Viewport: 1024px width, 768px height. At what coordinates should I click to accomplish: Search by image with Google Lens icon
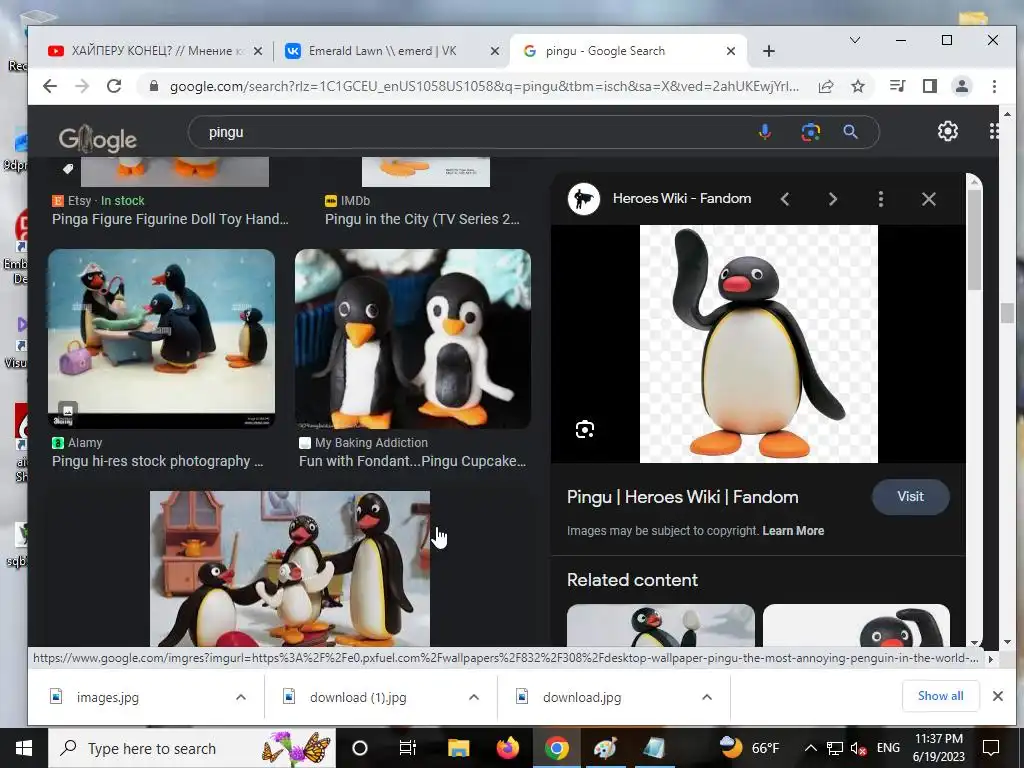[810, 132]
